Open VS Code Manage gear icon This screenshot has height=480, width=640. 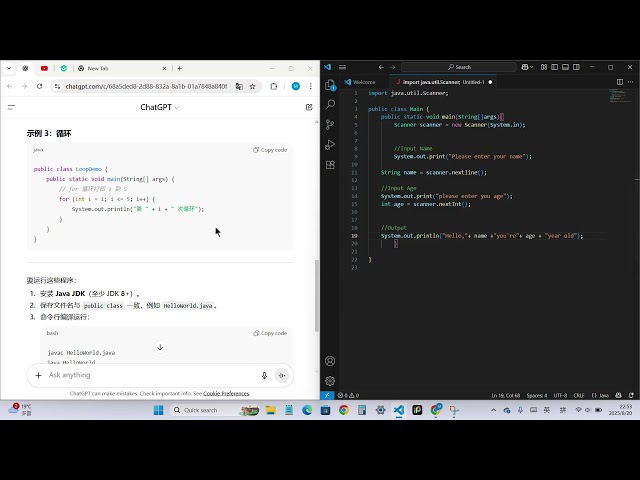330,381
